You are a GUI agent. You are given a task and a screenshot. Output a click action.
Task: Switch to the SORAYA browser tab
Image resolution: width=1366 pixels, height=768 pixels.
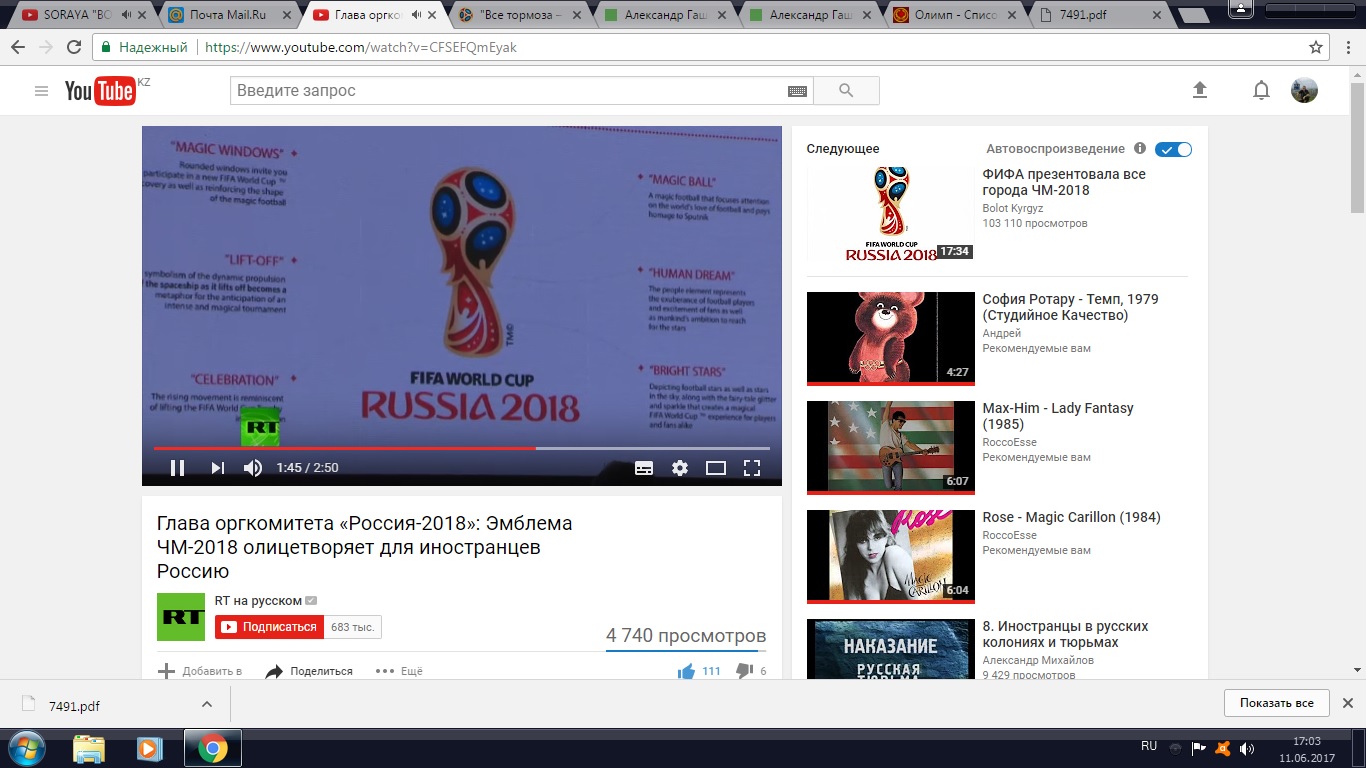83,15
